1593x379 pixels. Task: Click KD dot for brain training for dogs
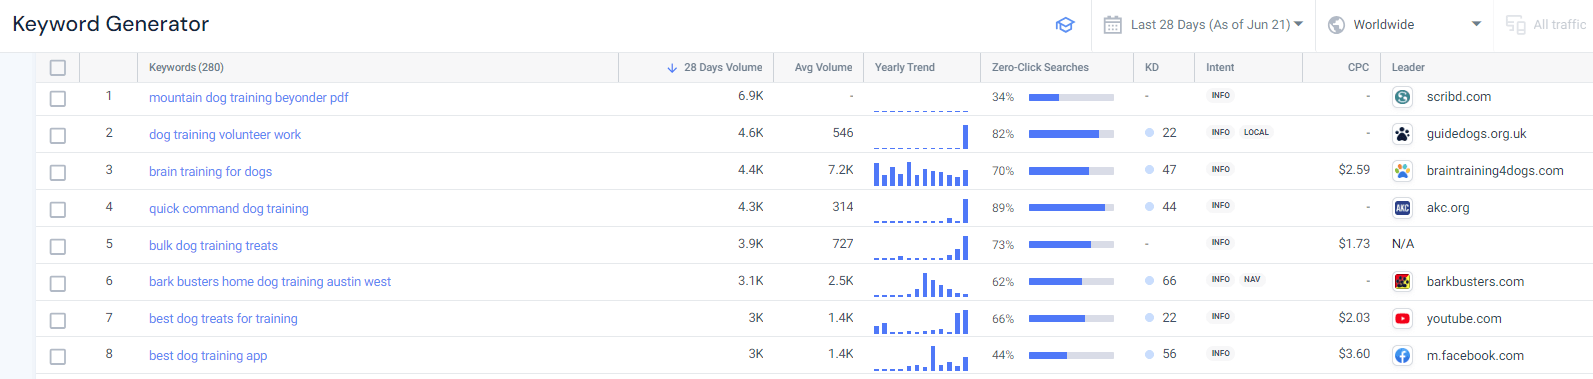[1149, 170]
